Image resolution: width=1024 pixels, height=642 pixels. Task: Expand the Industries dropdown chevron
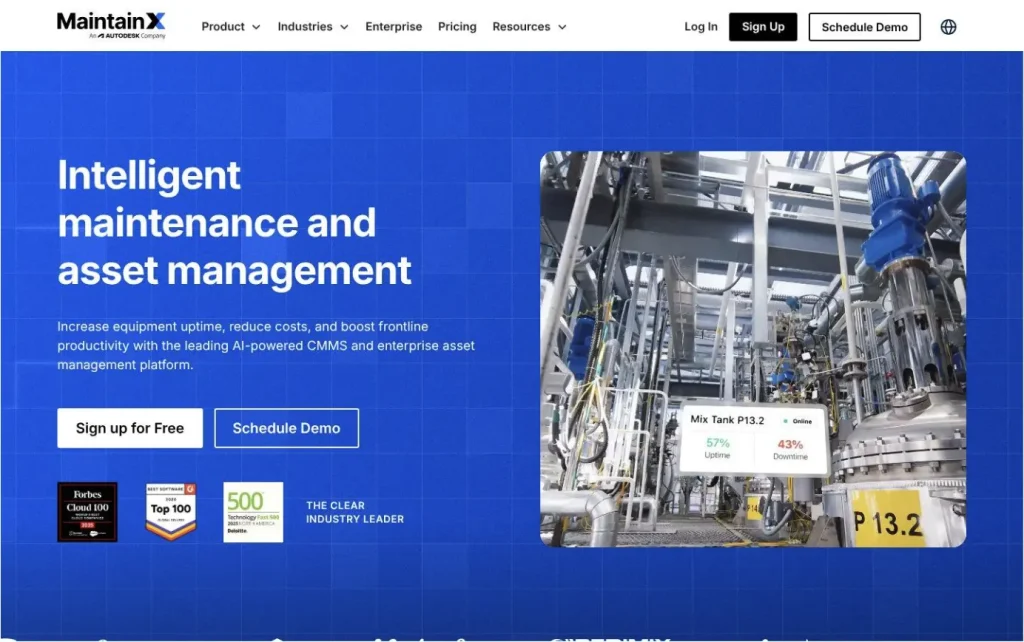pyautogui.click(x=344, y=27)
